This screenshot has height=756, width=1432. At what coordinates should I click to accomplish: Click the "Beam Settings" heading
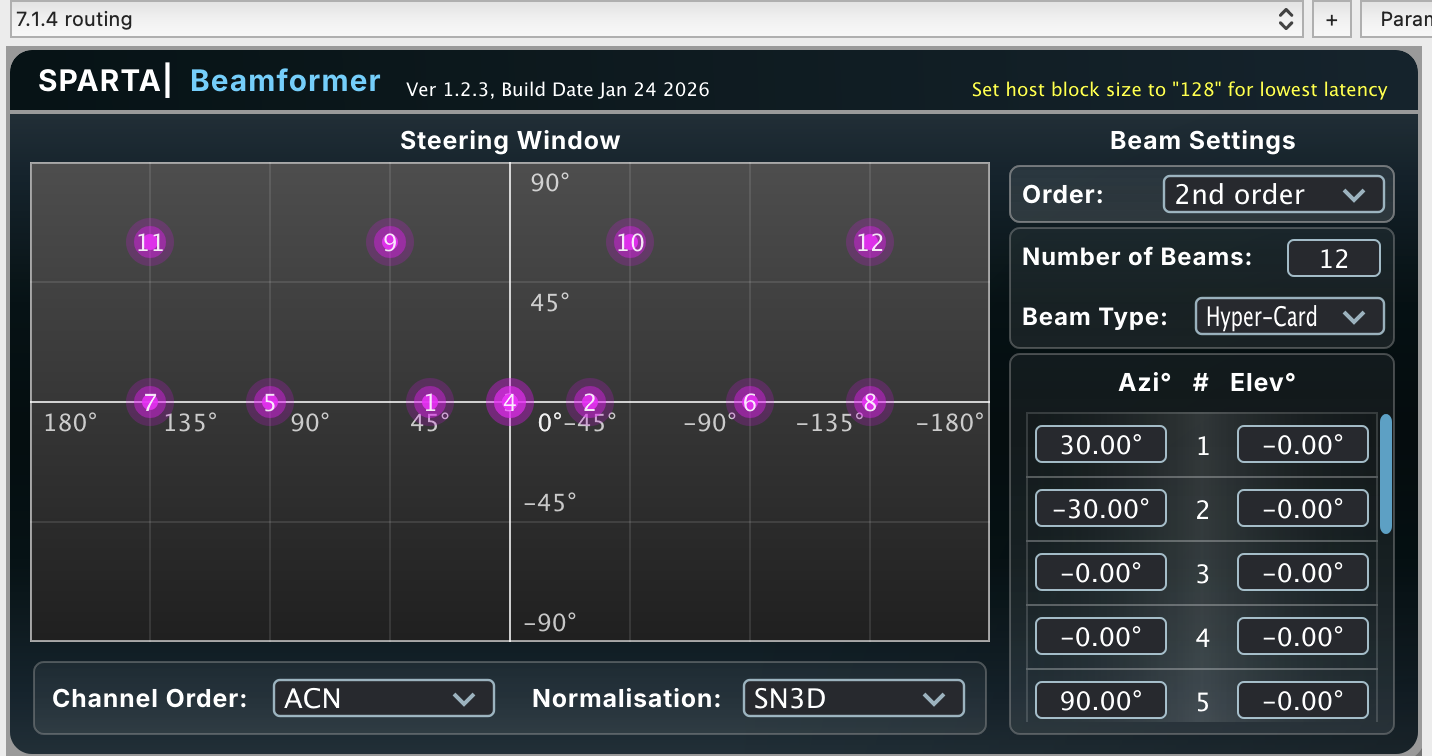(1203, 141)
